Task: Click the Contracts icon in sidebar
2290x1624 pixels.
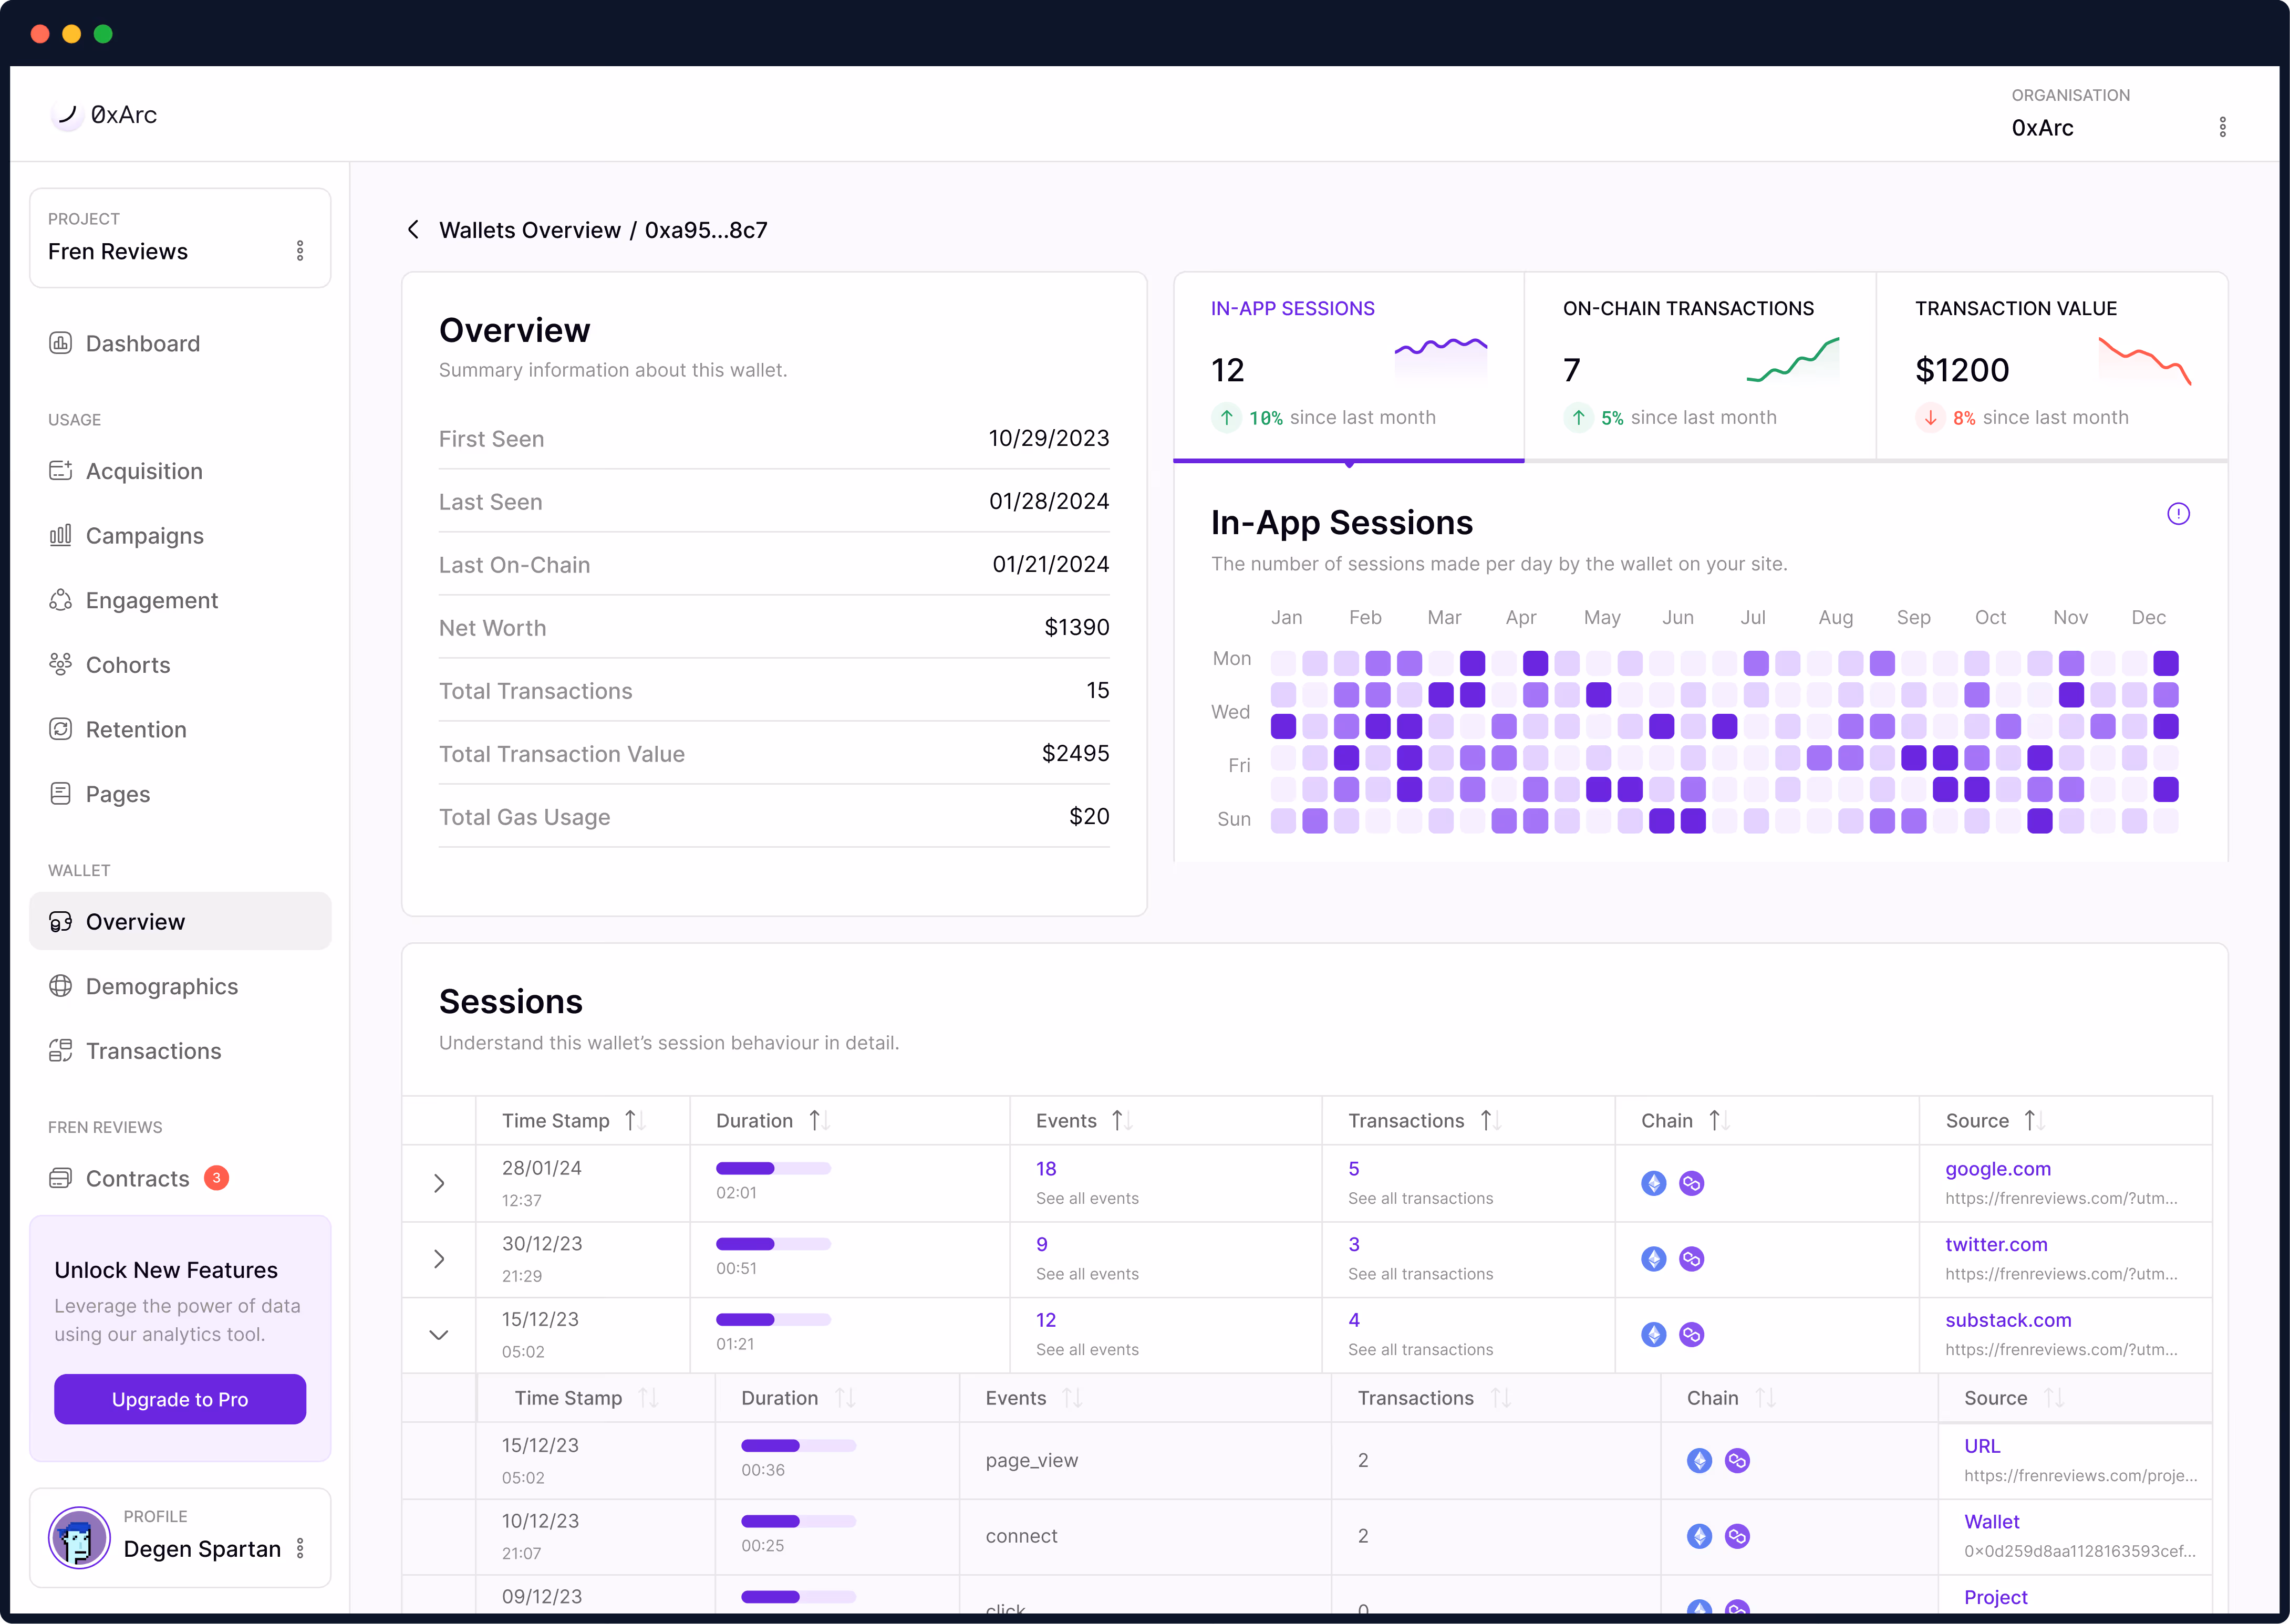Action: coord(60,1178)
